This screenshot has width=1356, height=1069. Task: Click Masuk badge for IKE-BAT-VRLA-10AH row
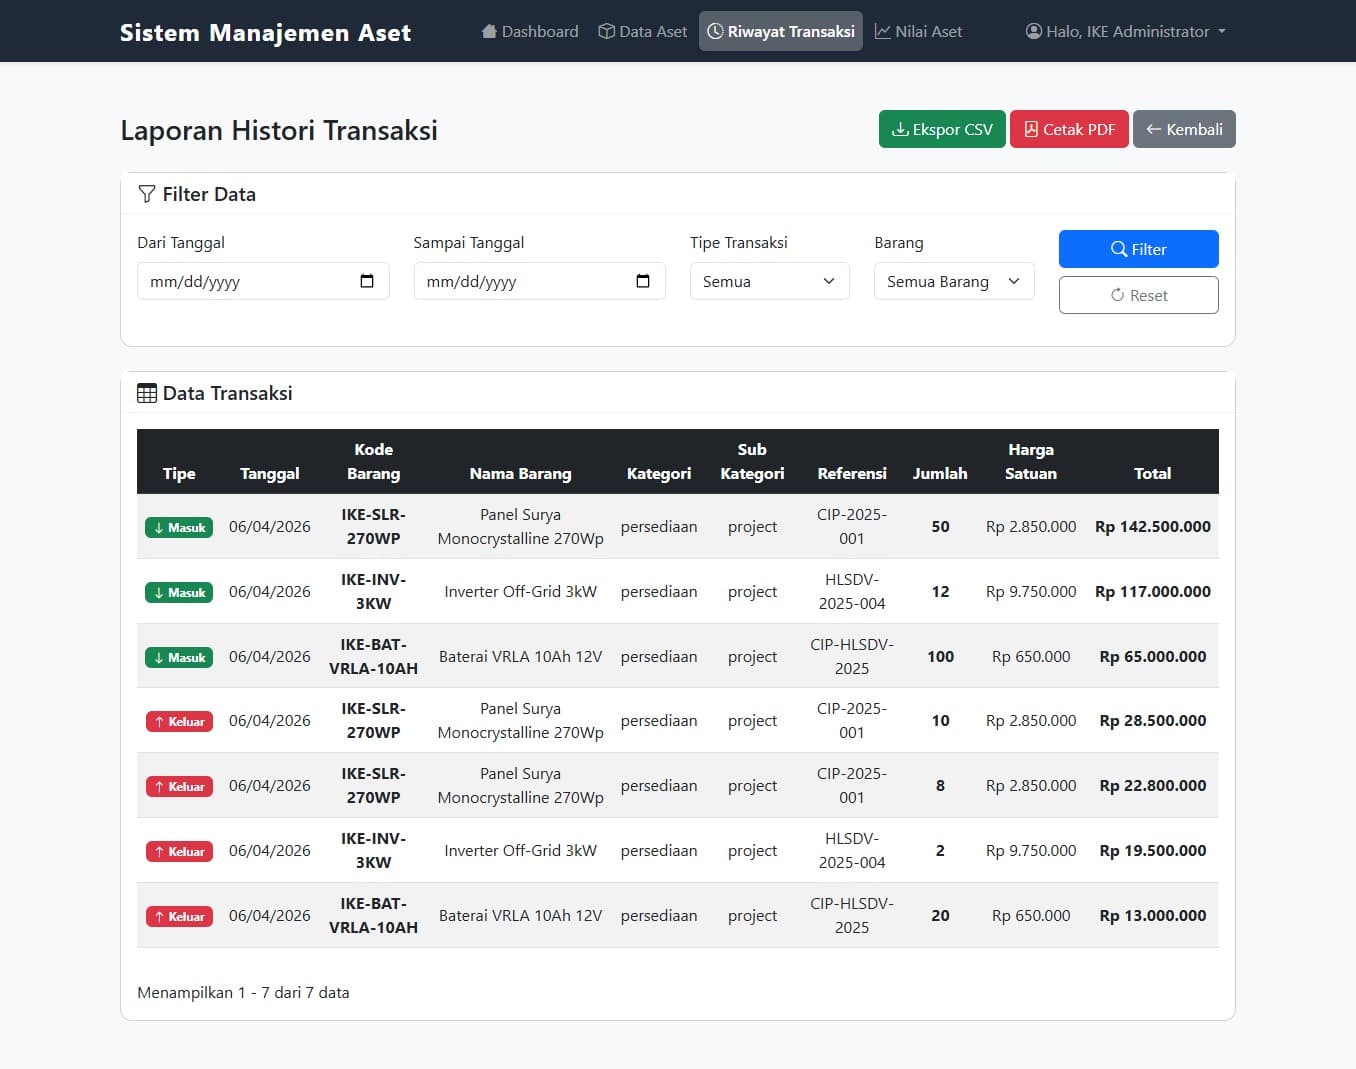[179, 657]
